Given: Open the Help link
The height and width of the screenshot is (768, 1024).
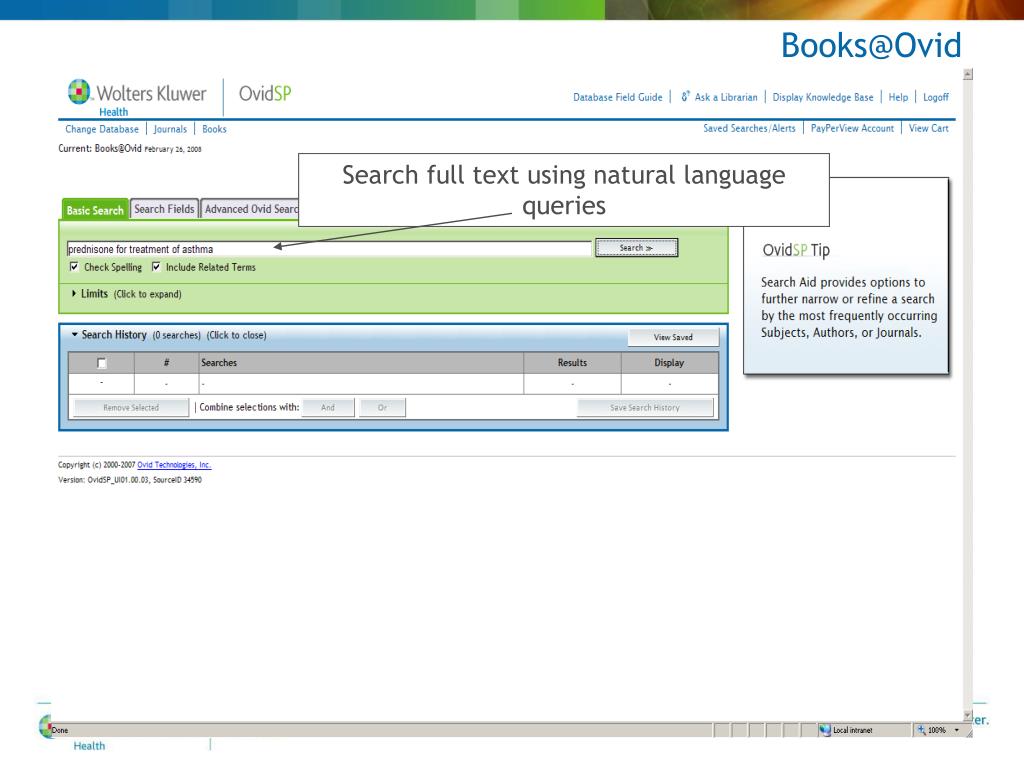Looking at the screenshot, I should (898, 97).
